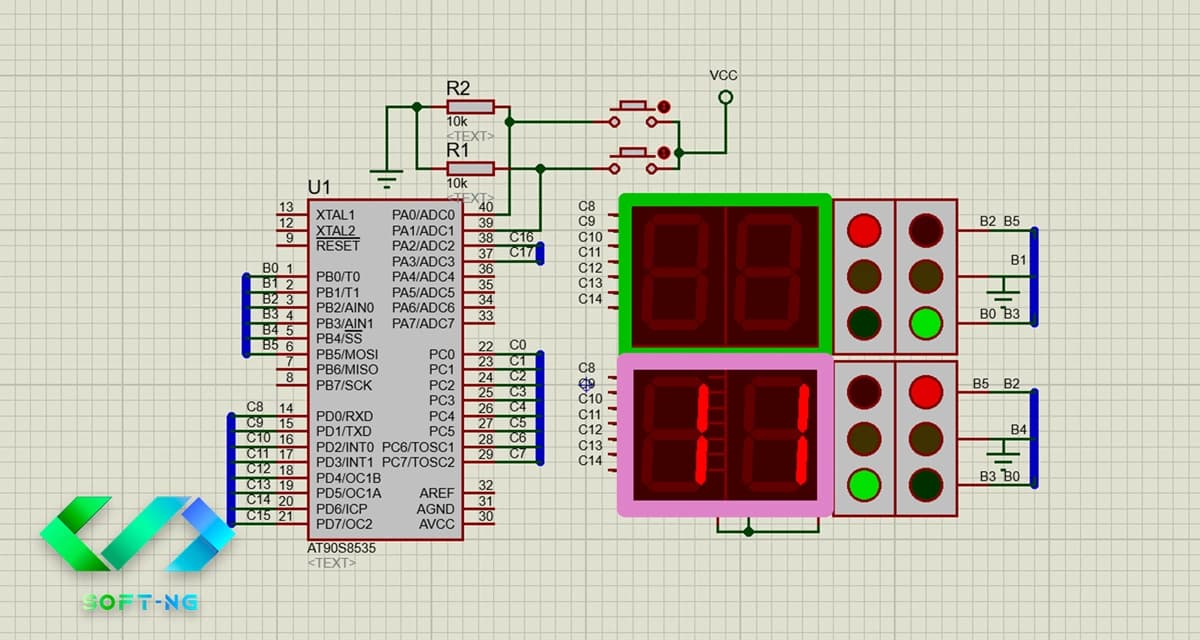1200x640 pixels.
Task: Select resistor R1 component body
Action: tap(470, 168)
